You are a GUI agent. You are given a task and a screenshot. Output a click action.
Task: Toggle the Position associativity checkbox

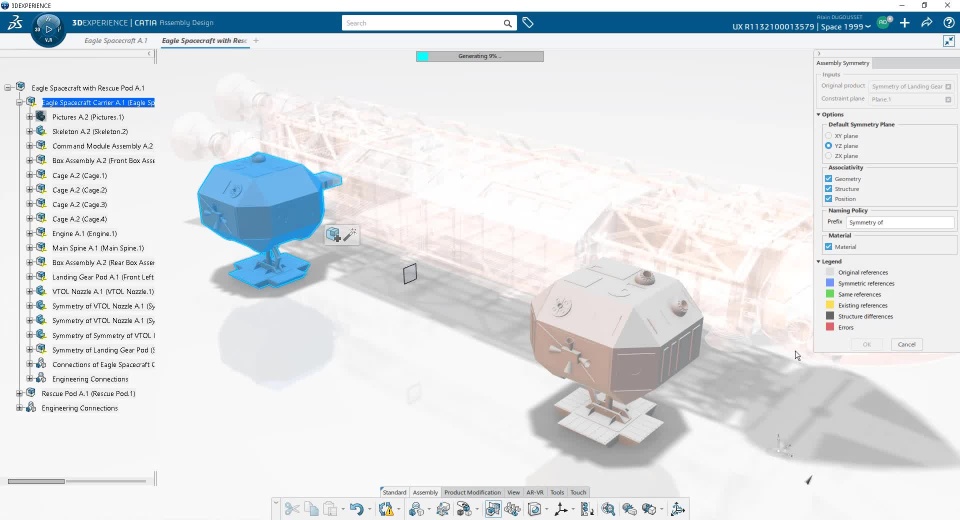pos(828,198)
